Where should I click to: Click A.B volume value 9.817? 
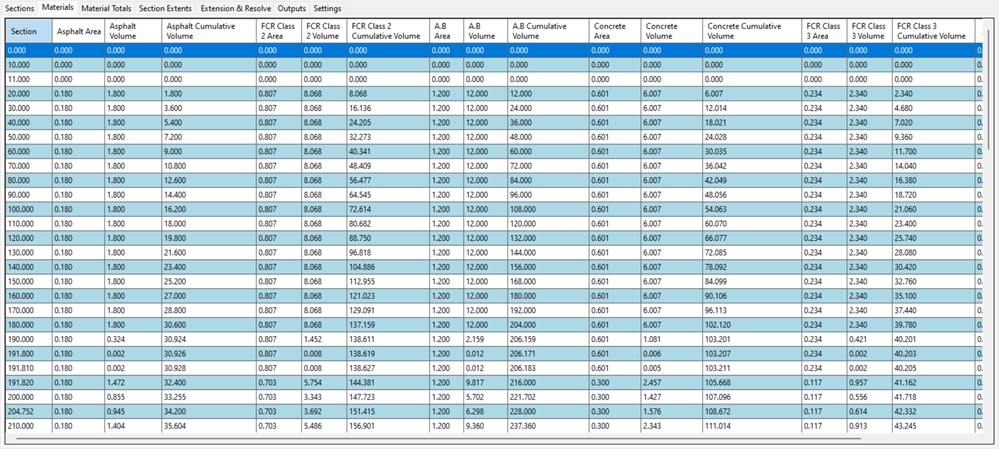click(485, 382)
